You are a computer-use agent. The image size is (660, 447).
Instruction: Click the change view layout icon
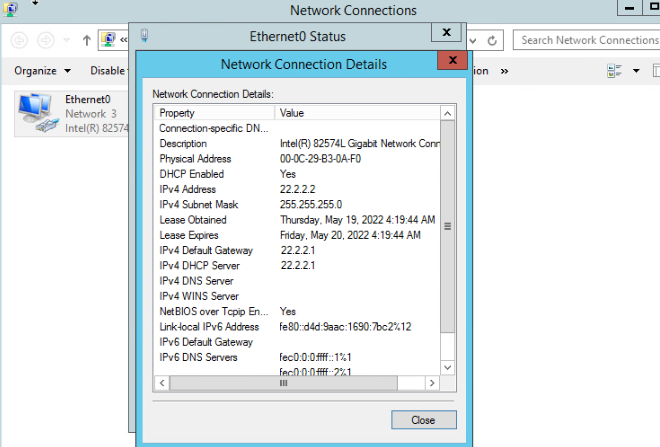click(615, 71)
